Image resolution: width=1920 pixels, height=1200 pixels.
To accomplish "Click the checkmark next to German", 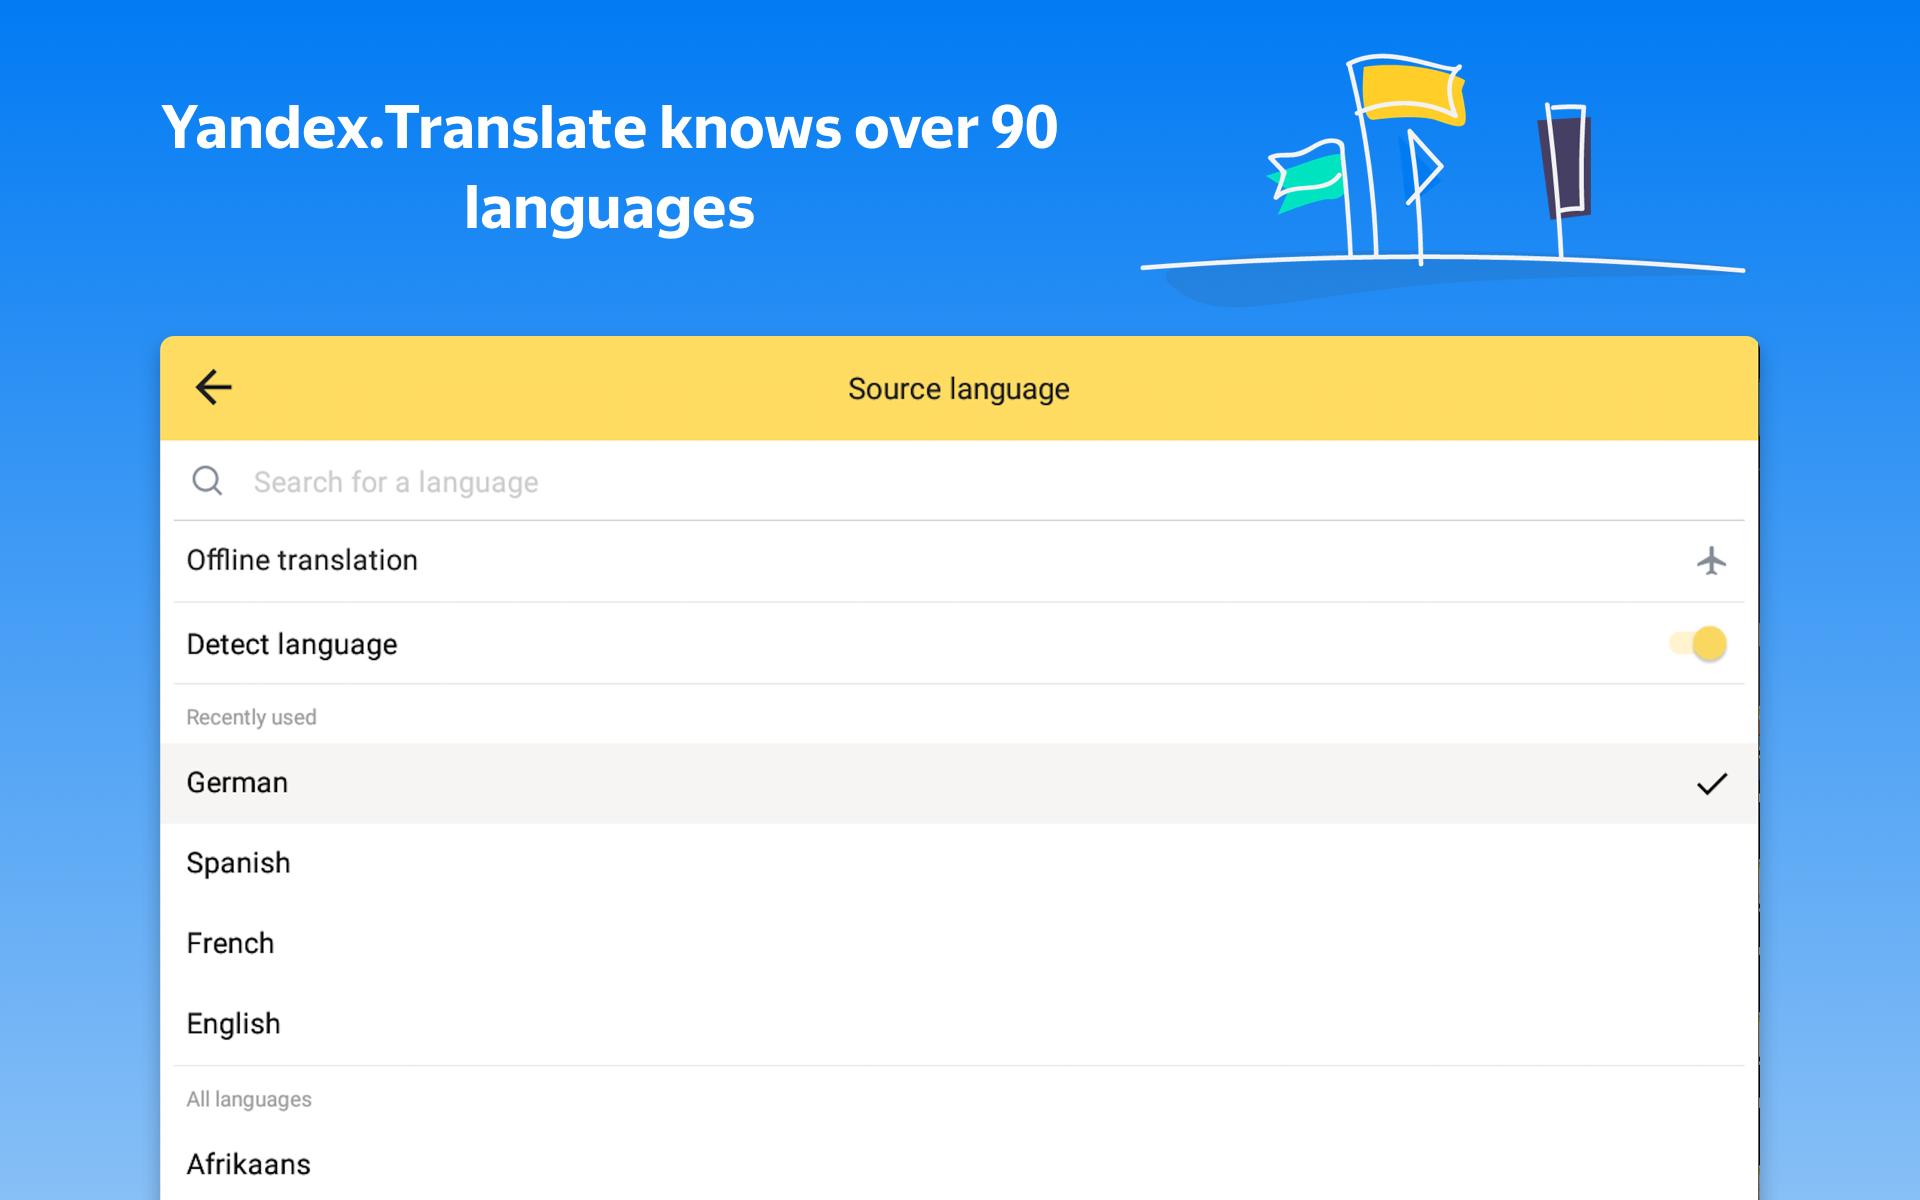I will coord(1714,783).
